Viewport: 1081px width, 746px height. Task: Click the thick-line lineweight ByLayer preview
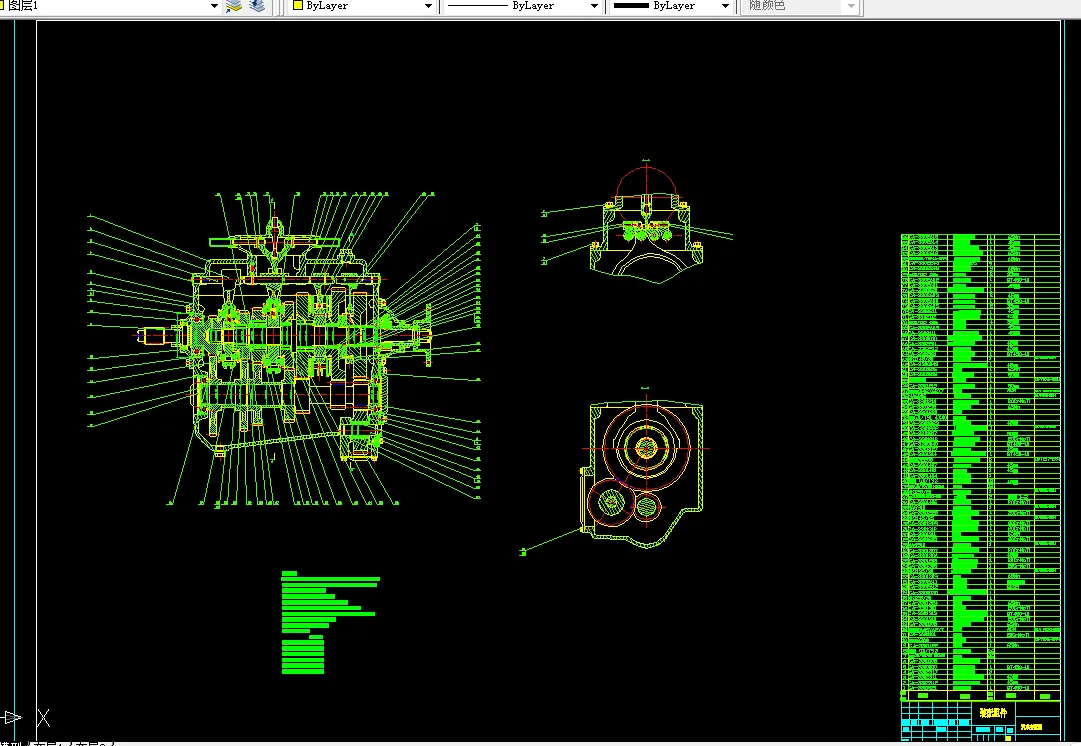632,6
